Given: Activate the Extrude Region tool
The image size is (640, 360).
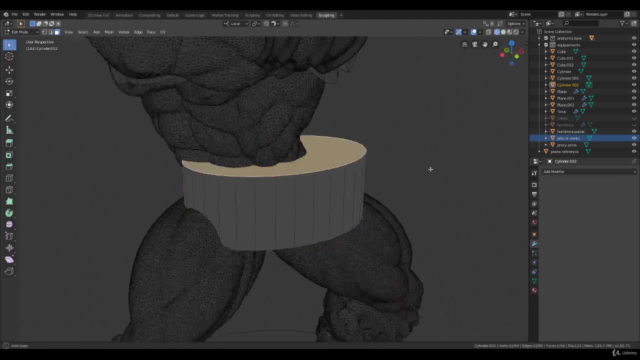Looking at the screenshot, I should point(9,143).
